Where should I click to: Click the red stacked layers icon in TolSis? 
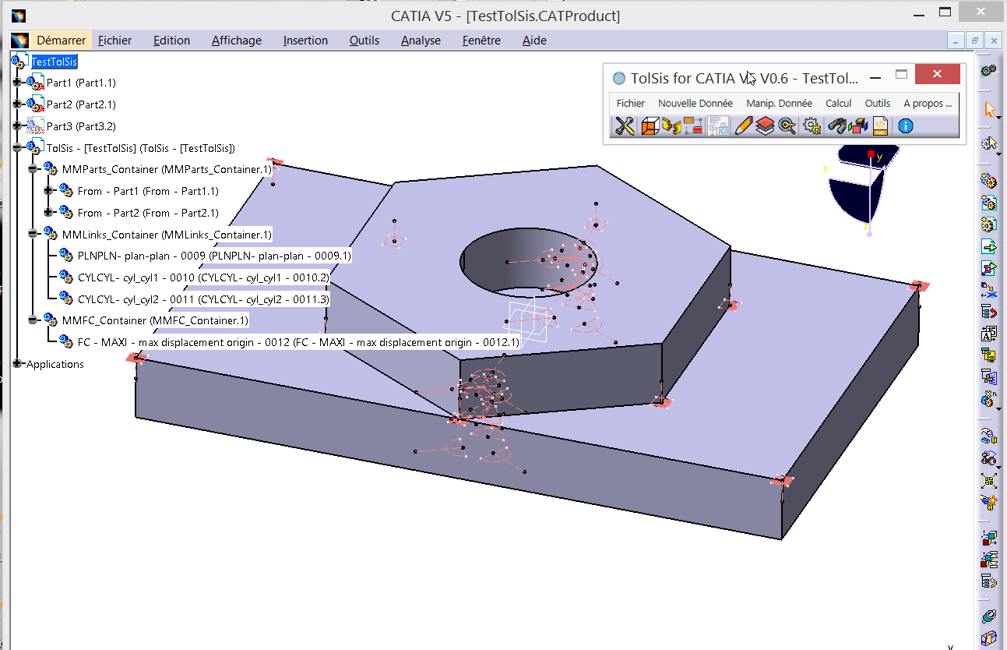coord(765,126)
